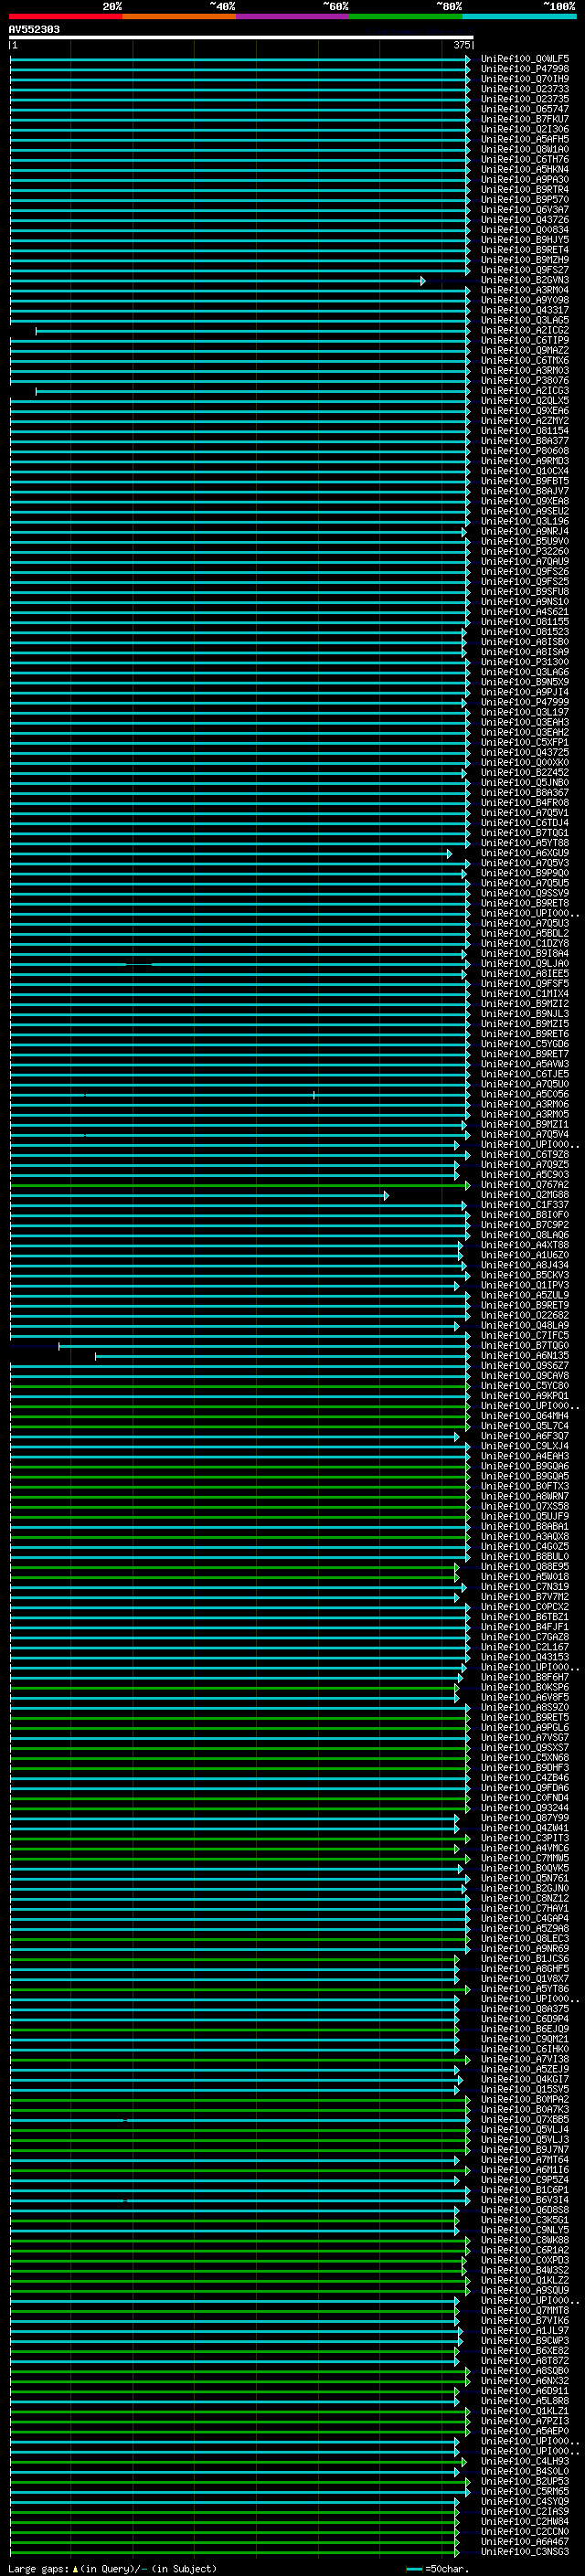
Task: Click hit label UniRef100_P31300
Action: [x=524, y=662]
